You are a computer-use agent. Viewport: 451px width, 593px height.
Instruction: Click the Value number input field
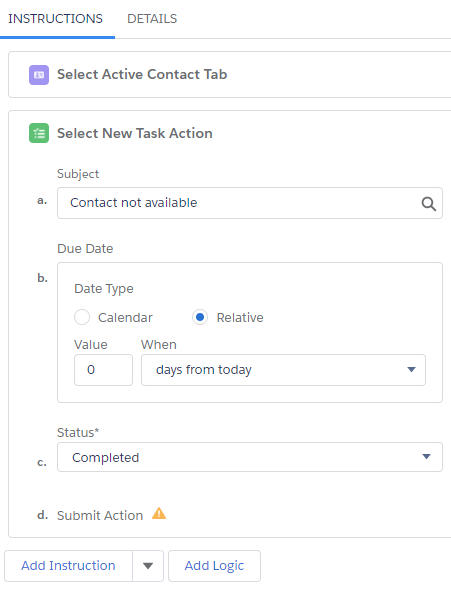[103, 370]
